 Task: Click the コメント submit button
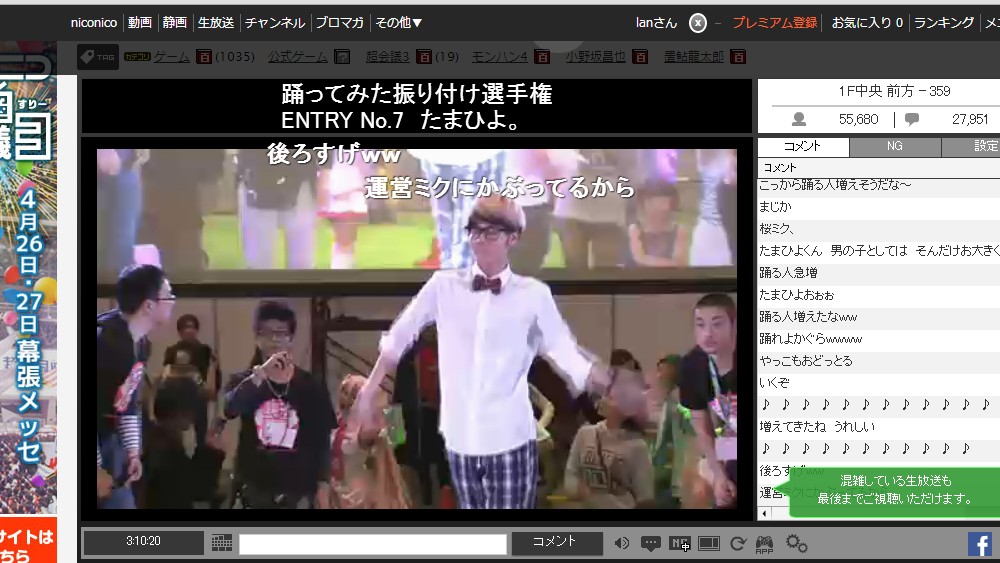[557, 543]
